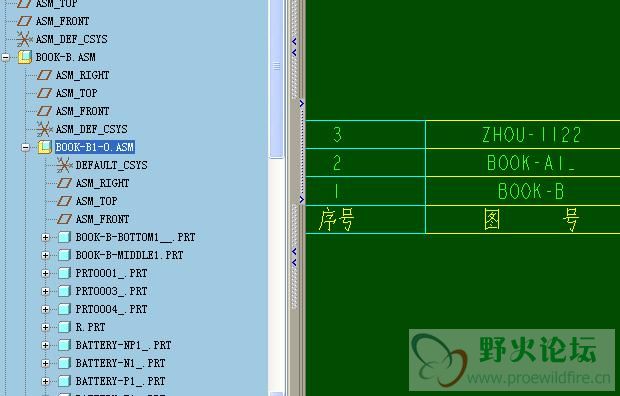The image size is (620, 396).
Task: Expand the BOOK-B-MIDDLE1.PRT node
Action: [x=45, y=256]
